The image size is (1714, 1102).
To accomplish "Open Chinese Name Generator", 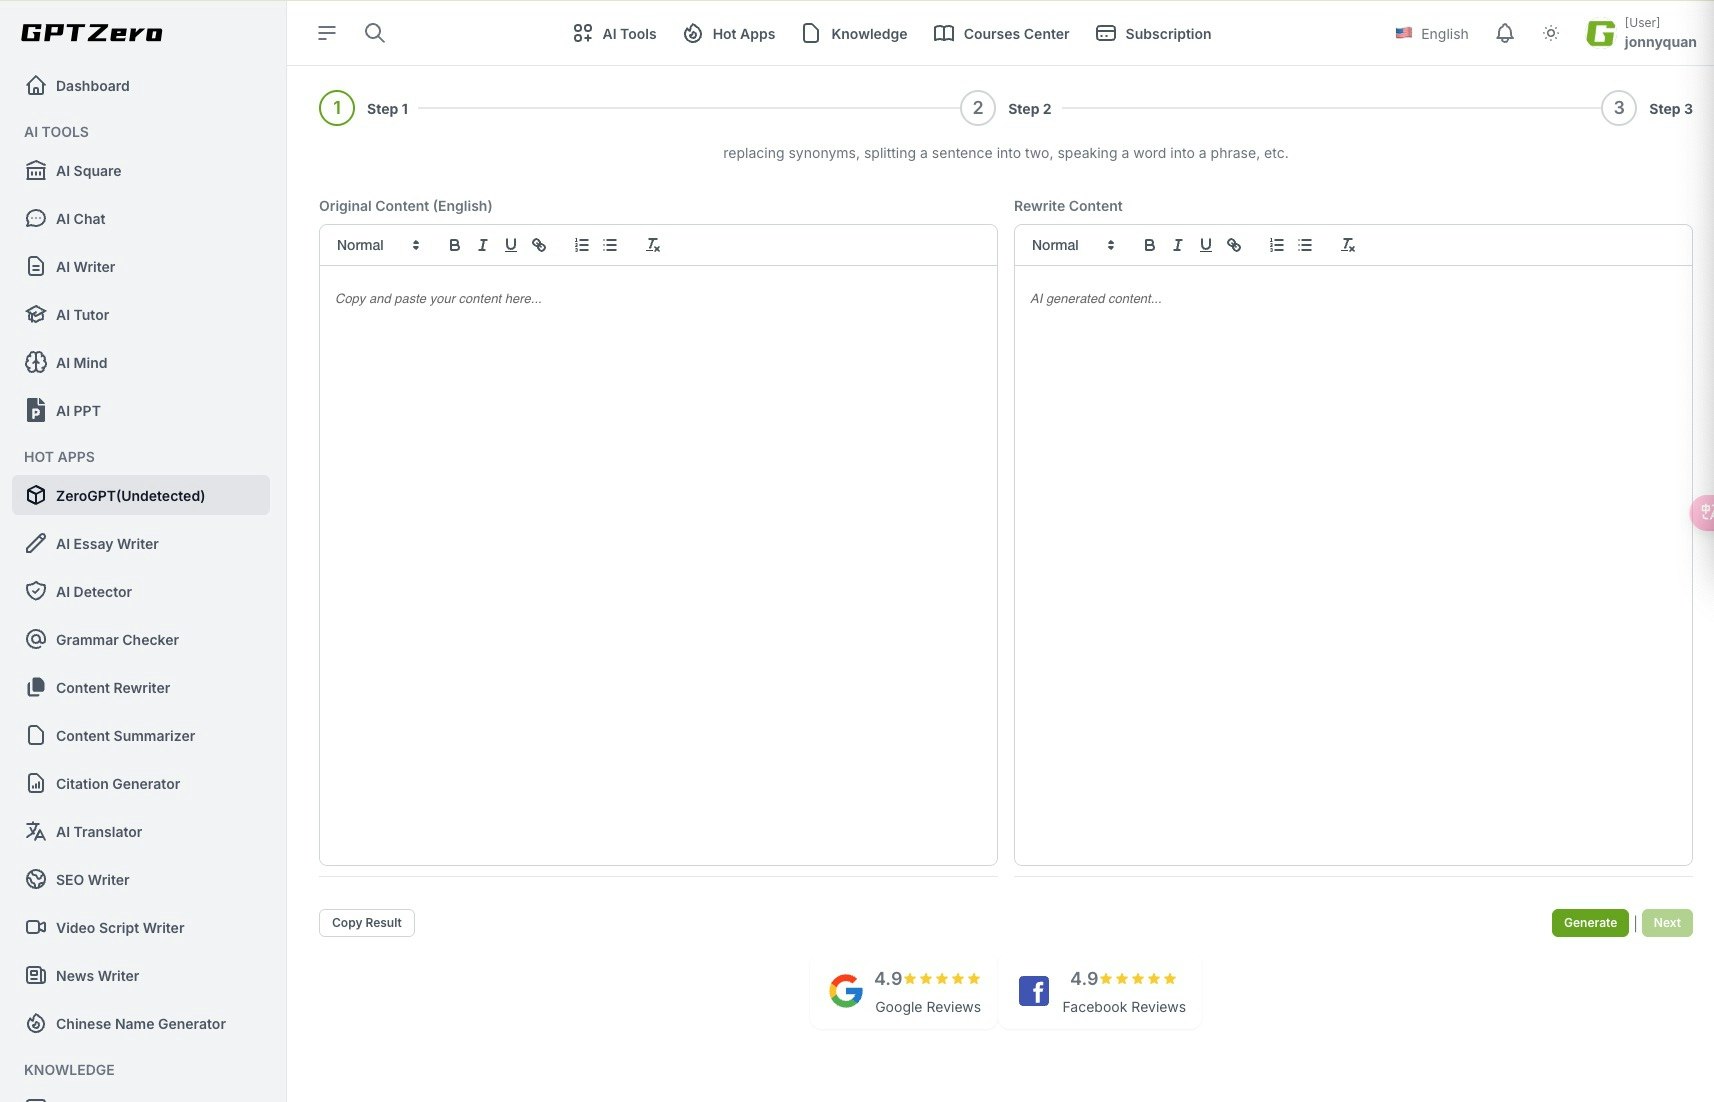I will click(141, 1024).
